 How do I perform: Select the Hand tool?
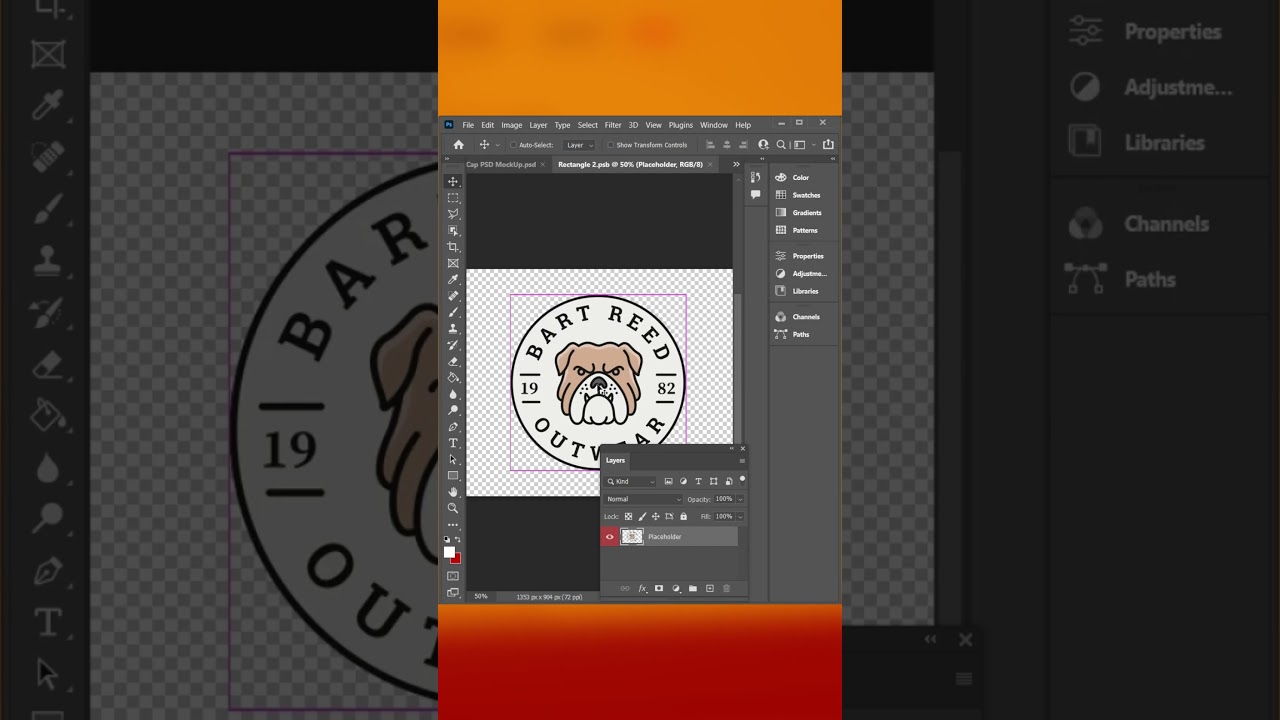point(453,492)
